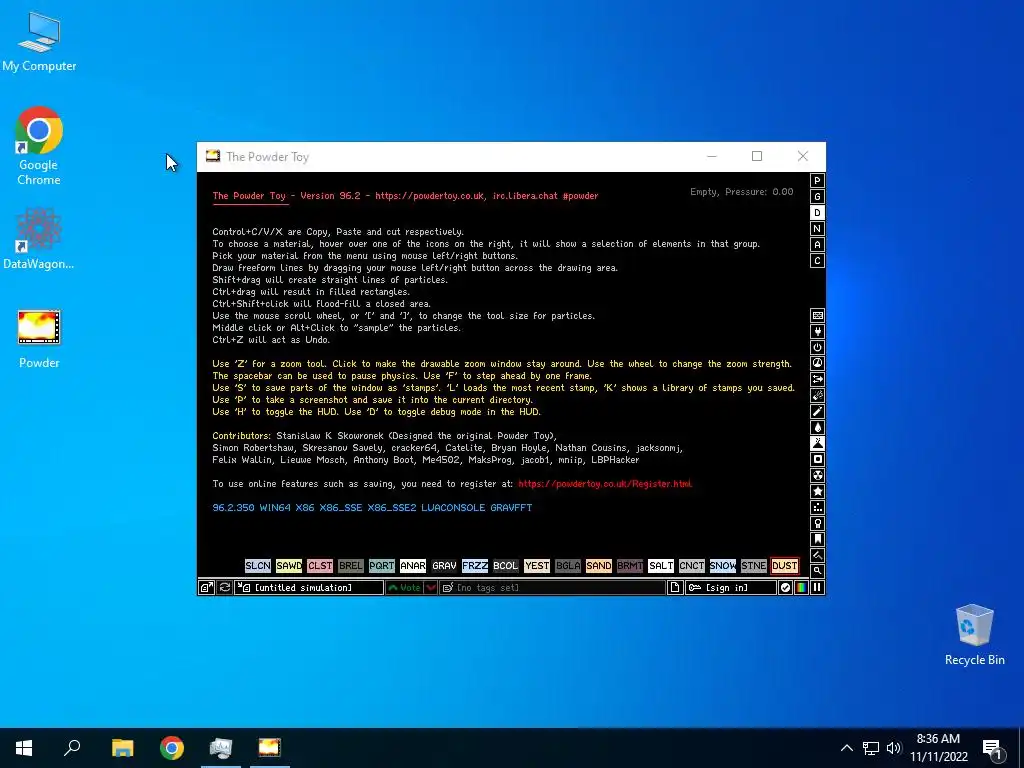Open the Electronics plug icon section
The image size is (1024, 768).
[817, 331]
